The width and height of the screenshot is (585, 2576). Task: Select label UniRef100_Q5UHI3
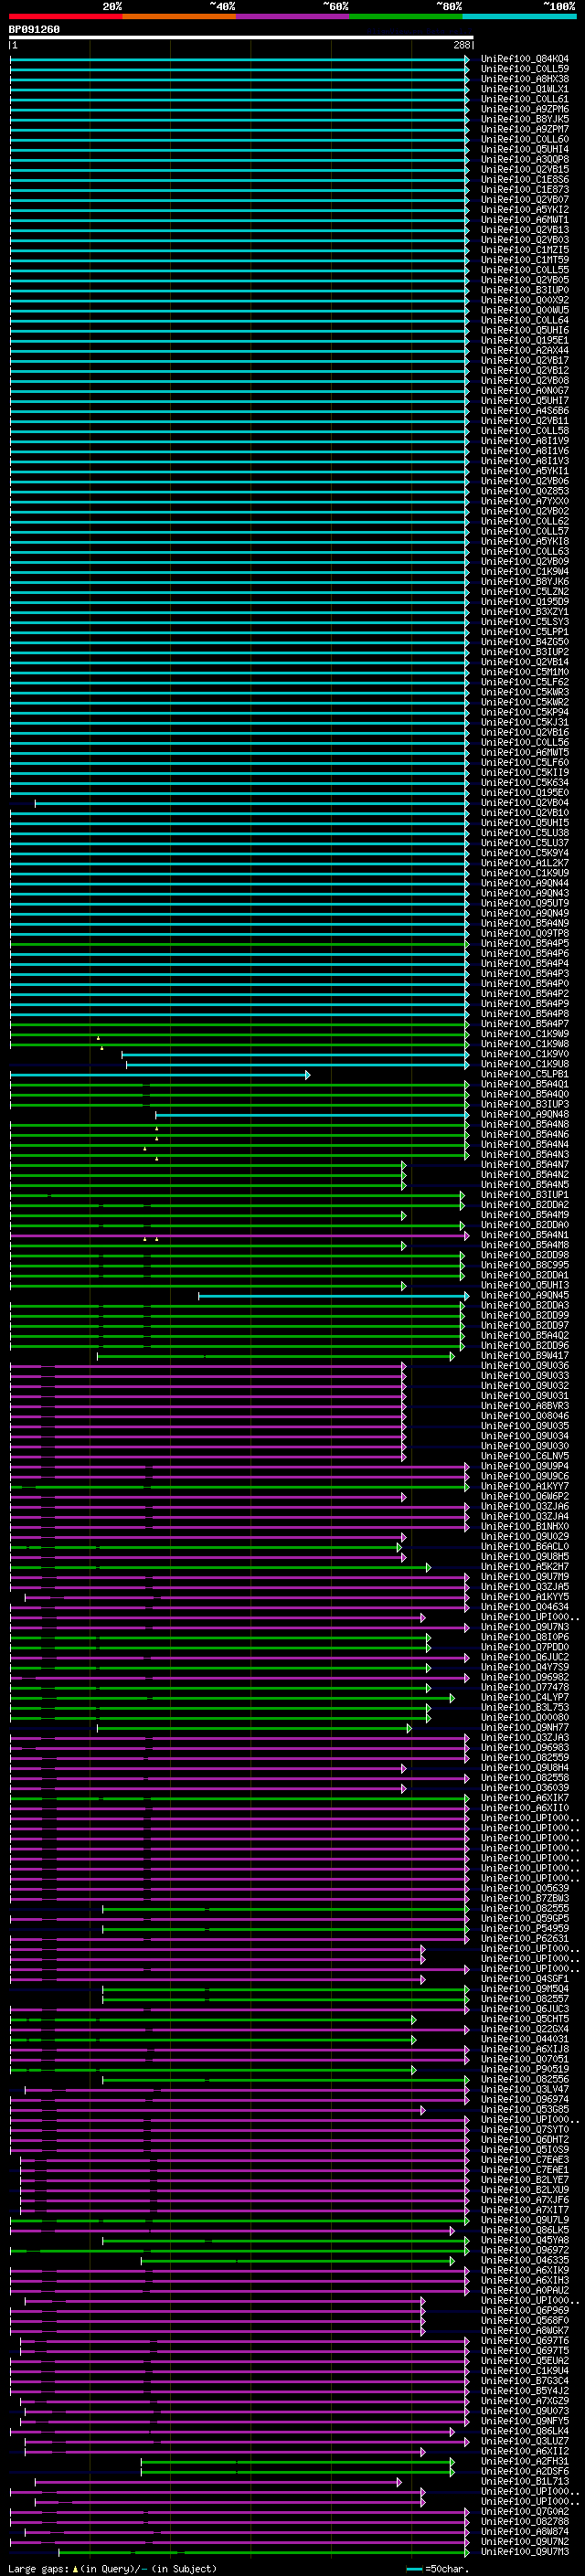tap(525, 1286)
